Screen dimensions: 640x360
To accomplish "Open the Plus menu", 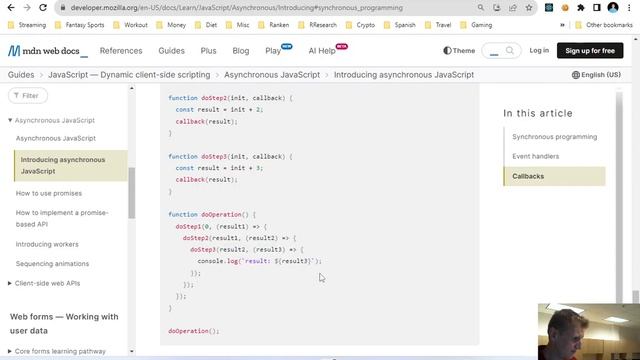I will [208, 51].
